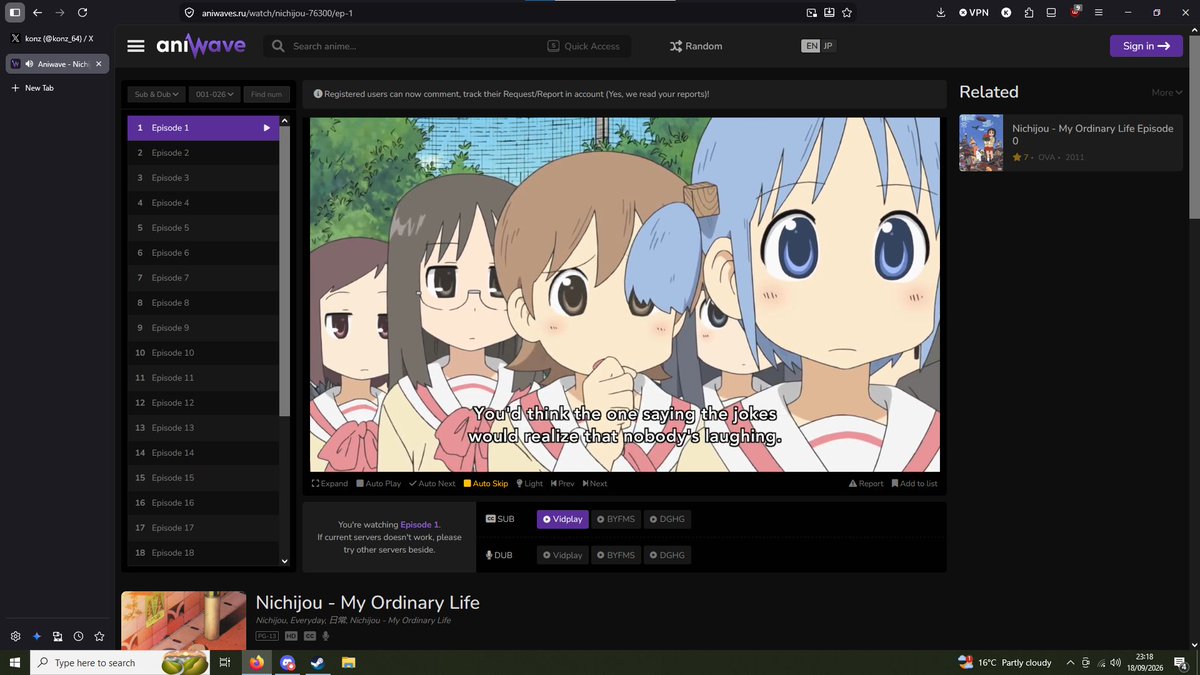Open the AniWave hamburger menu
This screenshot has width=1200, height=675.
pos(137,46)
